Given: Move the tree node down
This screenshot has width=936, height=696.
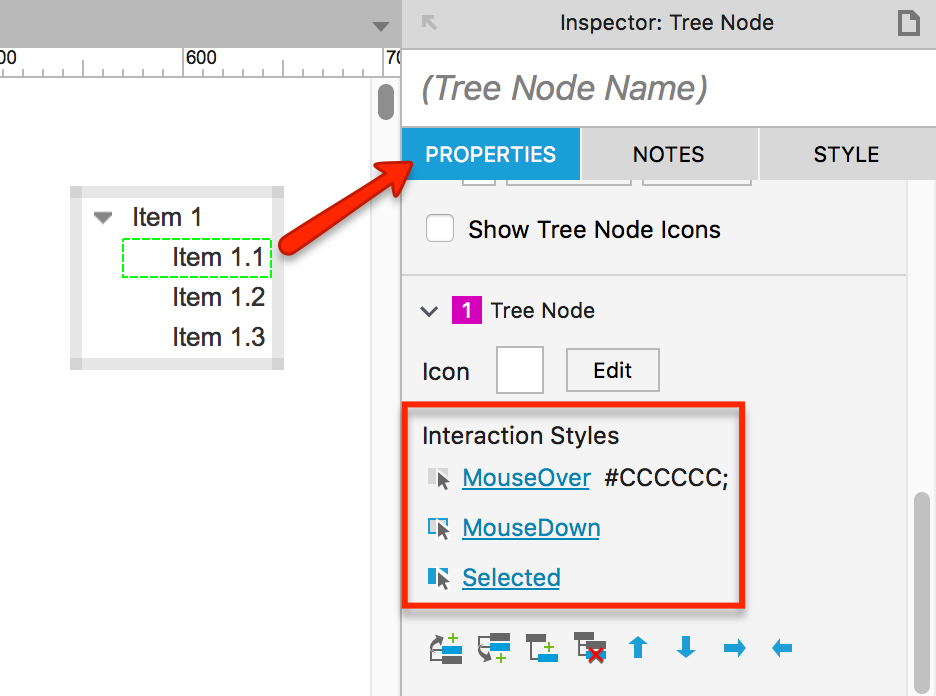Looking at the screenshot, I should pyautogui.click(x=685, y=648).
